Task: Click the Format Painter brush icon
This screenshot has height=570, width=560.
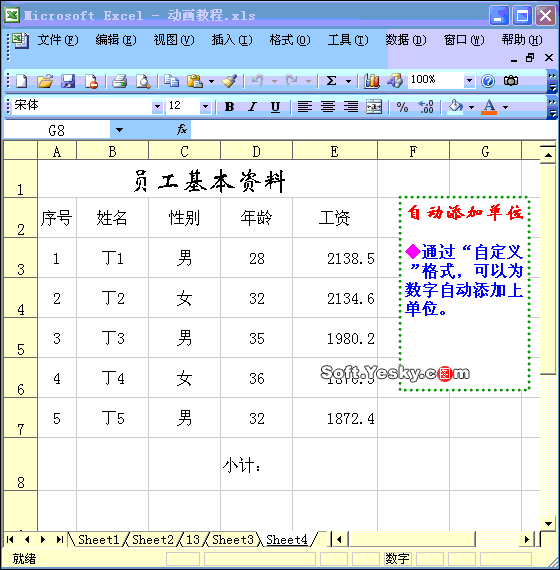Action: click(x=230, y=81)
